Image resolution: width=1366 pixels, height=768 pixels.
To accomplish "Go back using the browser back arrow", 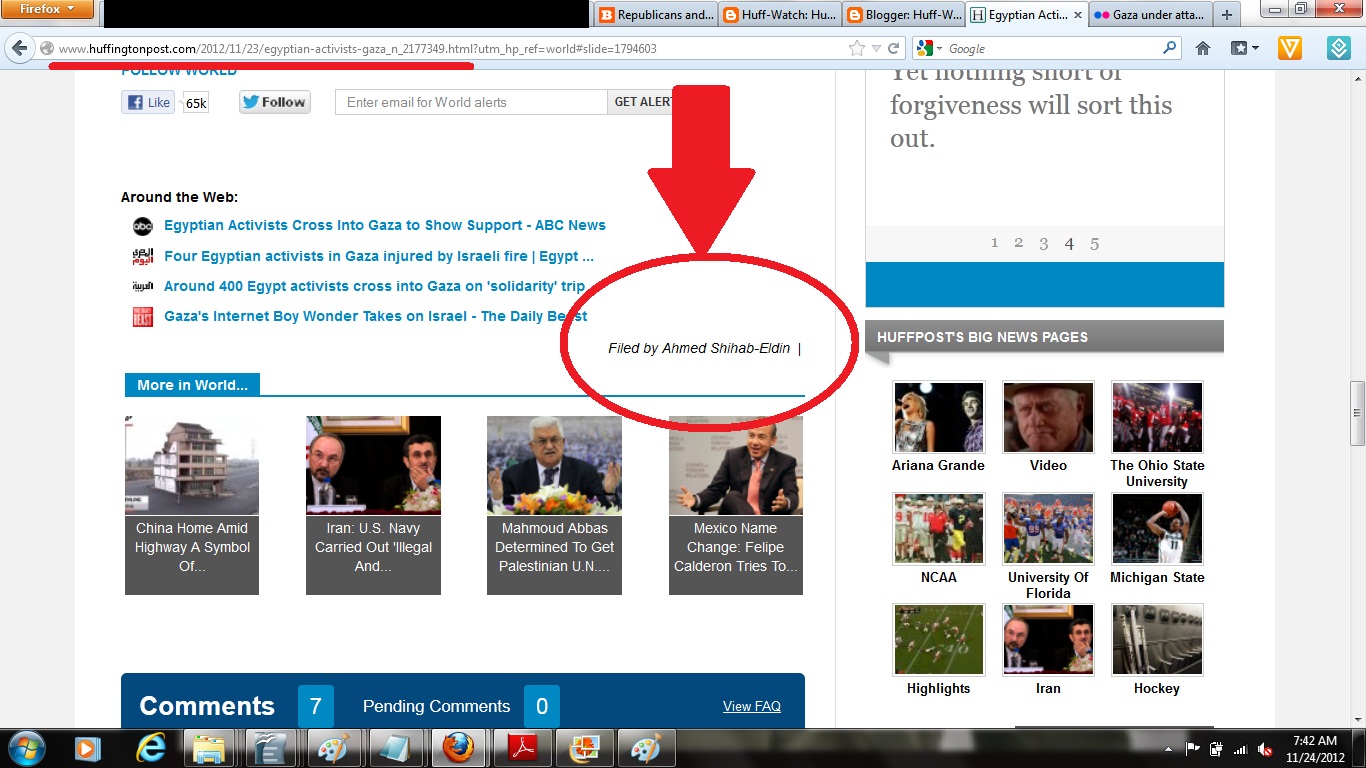I will point(19,48).
